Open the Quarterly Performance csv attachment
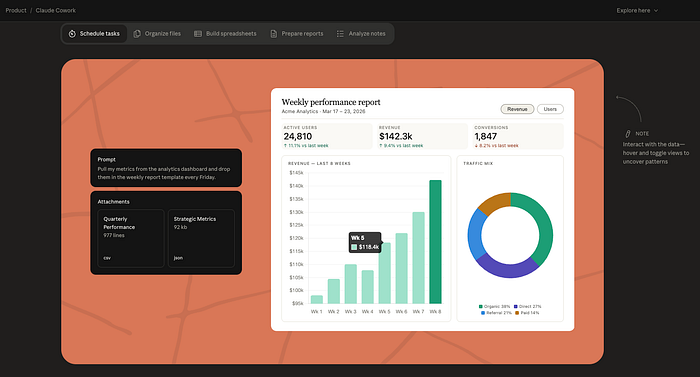 [x=131, y=239]
